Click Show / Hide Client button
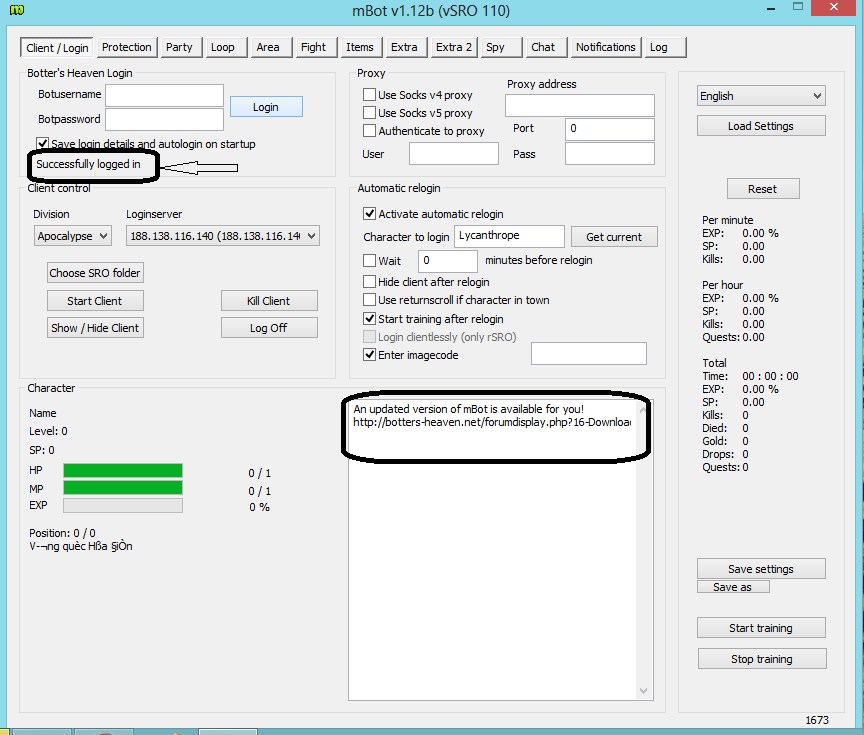864x735 pixels. coord(95,328)
